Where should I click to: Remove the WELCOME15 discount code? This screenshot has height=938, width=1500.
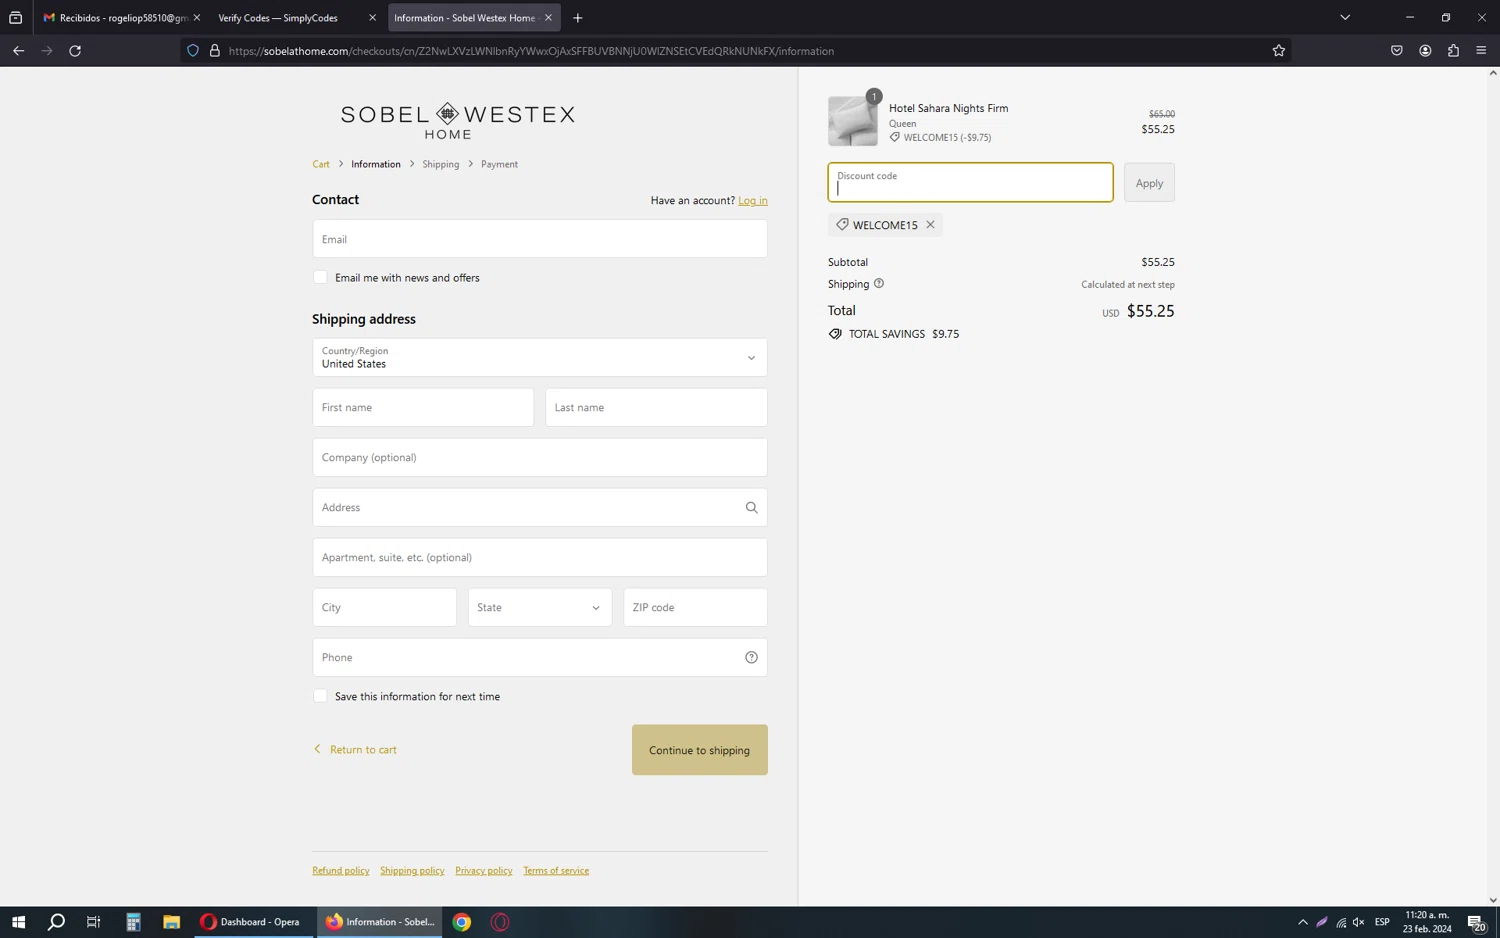pyautogui.click(x=930, y=225)
